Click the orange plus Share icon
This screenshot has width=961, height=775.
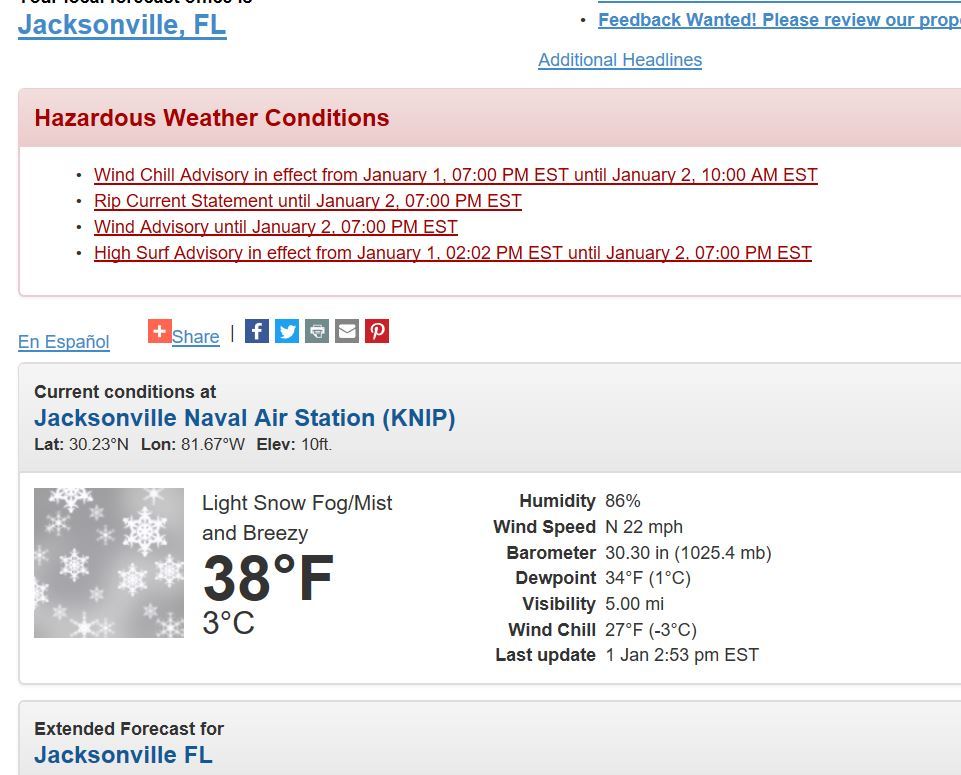(x=159, y=331)
